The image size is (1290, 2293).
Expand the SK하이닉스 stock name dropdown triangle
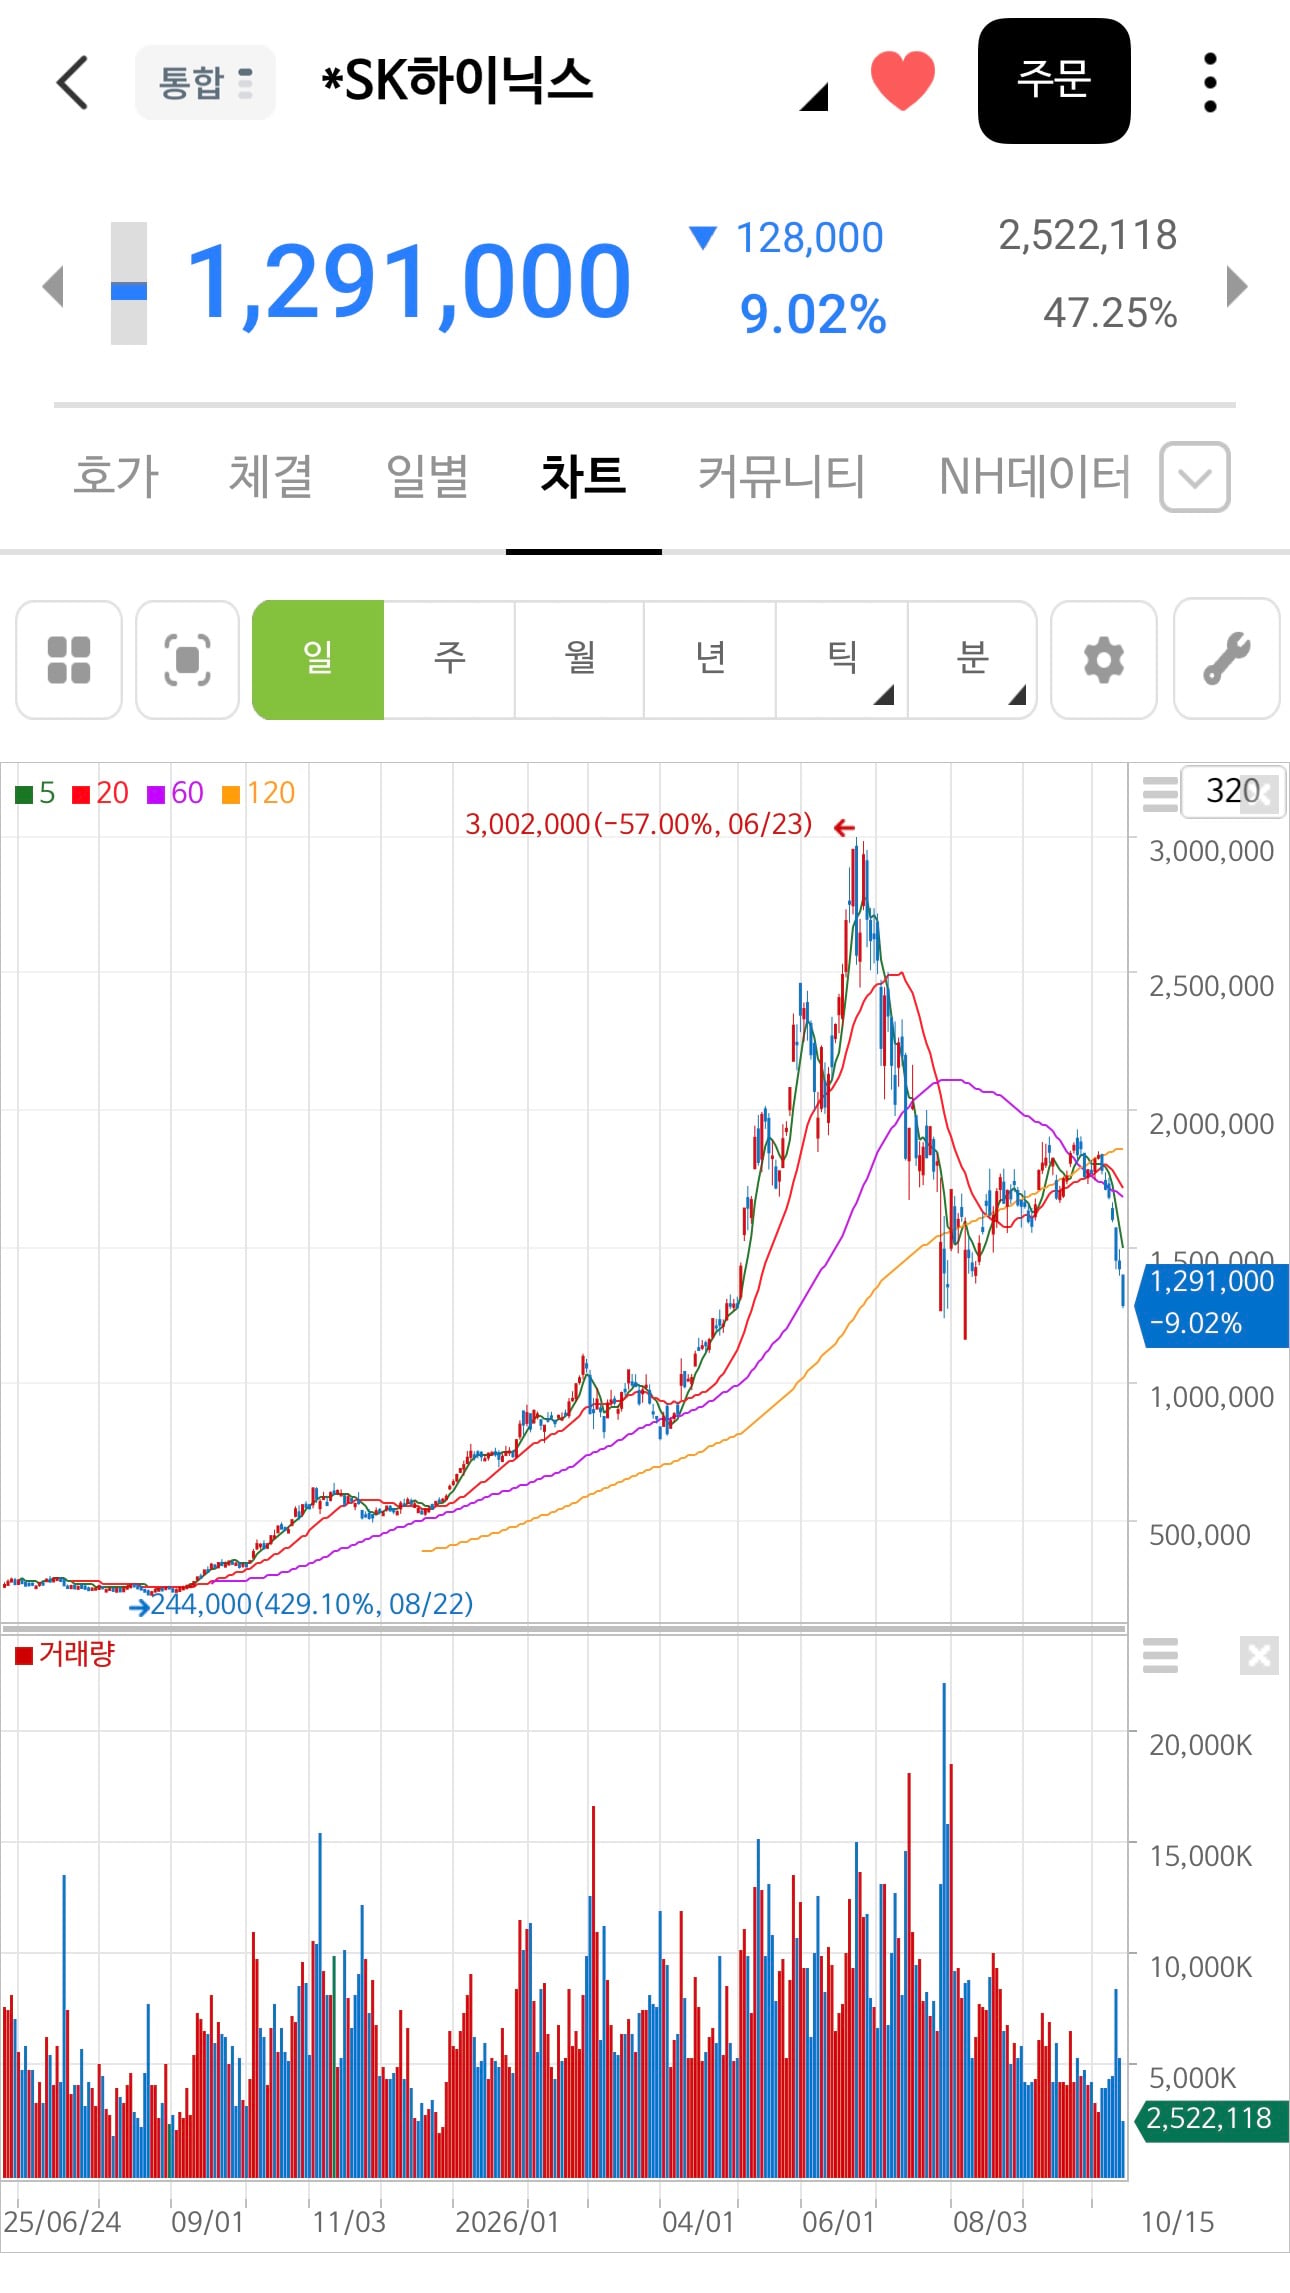pyautogui.click(x=814, y=96)
